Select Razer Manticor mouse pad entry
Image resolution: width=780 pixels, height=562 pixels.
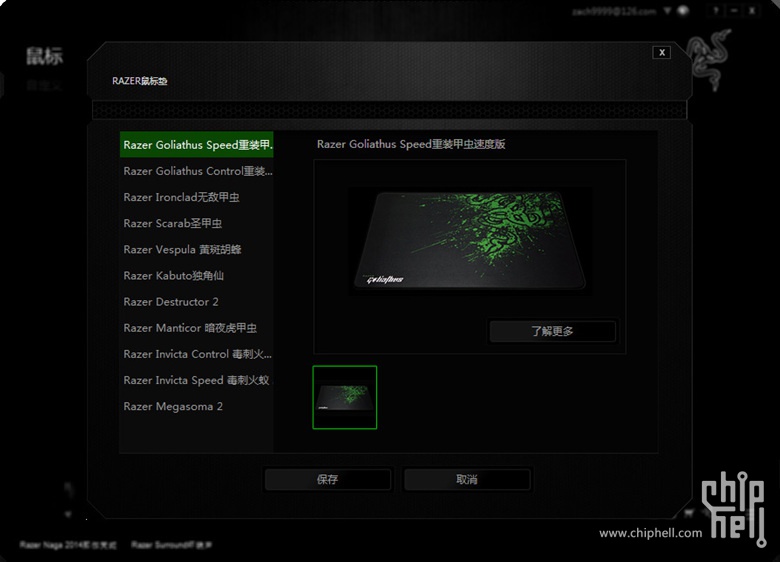pos(196,328)
